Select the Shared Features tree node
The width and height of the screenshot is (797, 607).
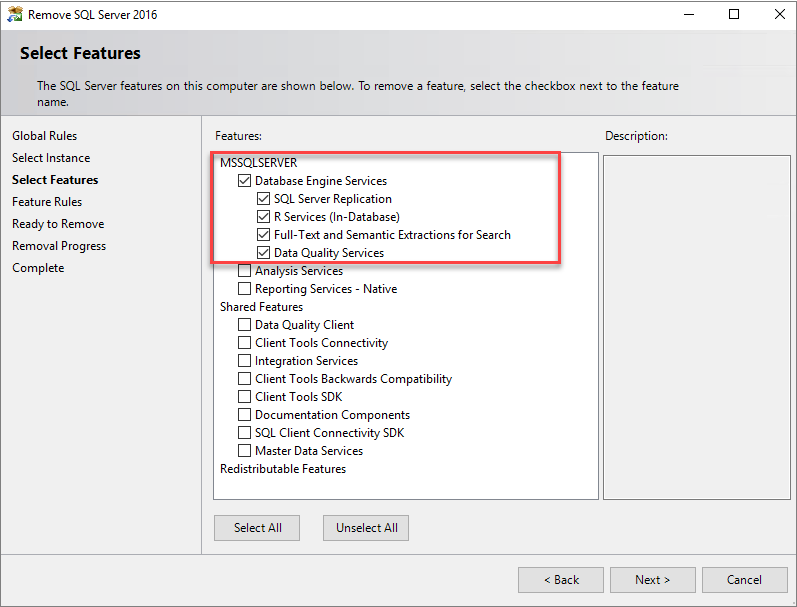(261, 307)
